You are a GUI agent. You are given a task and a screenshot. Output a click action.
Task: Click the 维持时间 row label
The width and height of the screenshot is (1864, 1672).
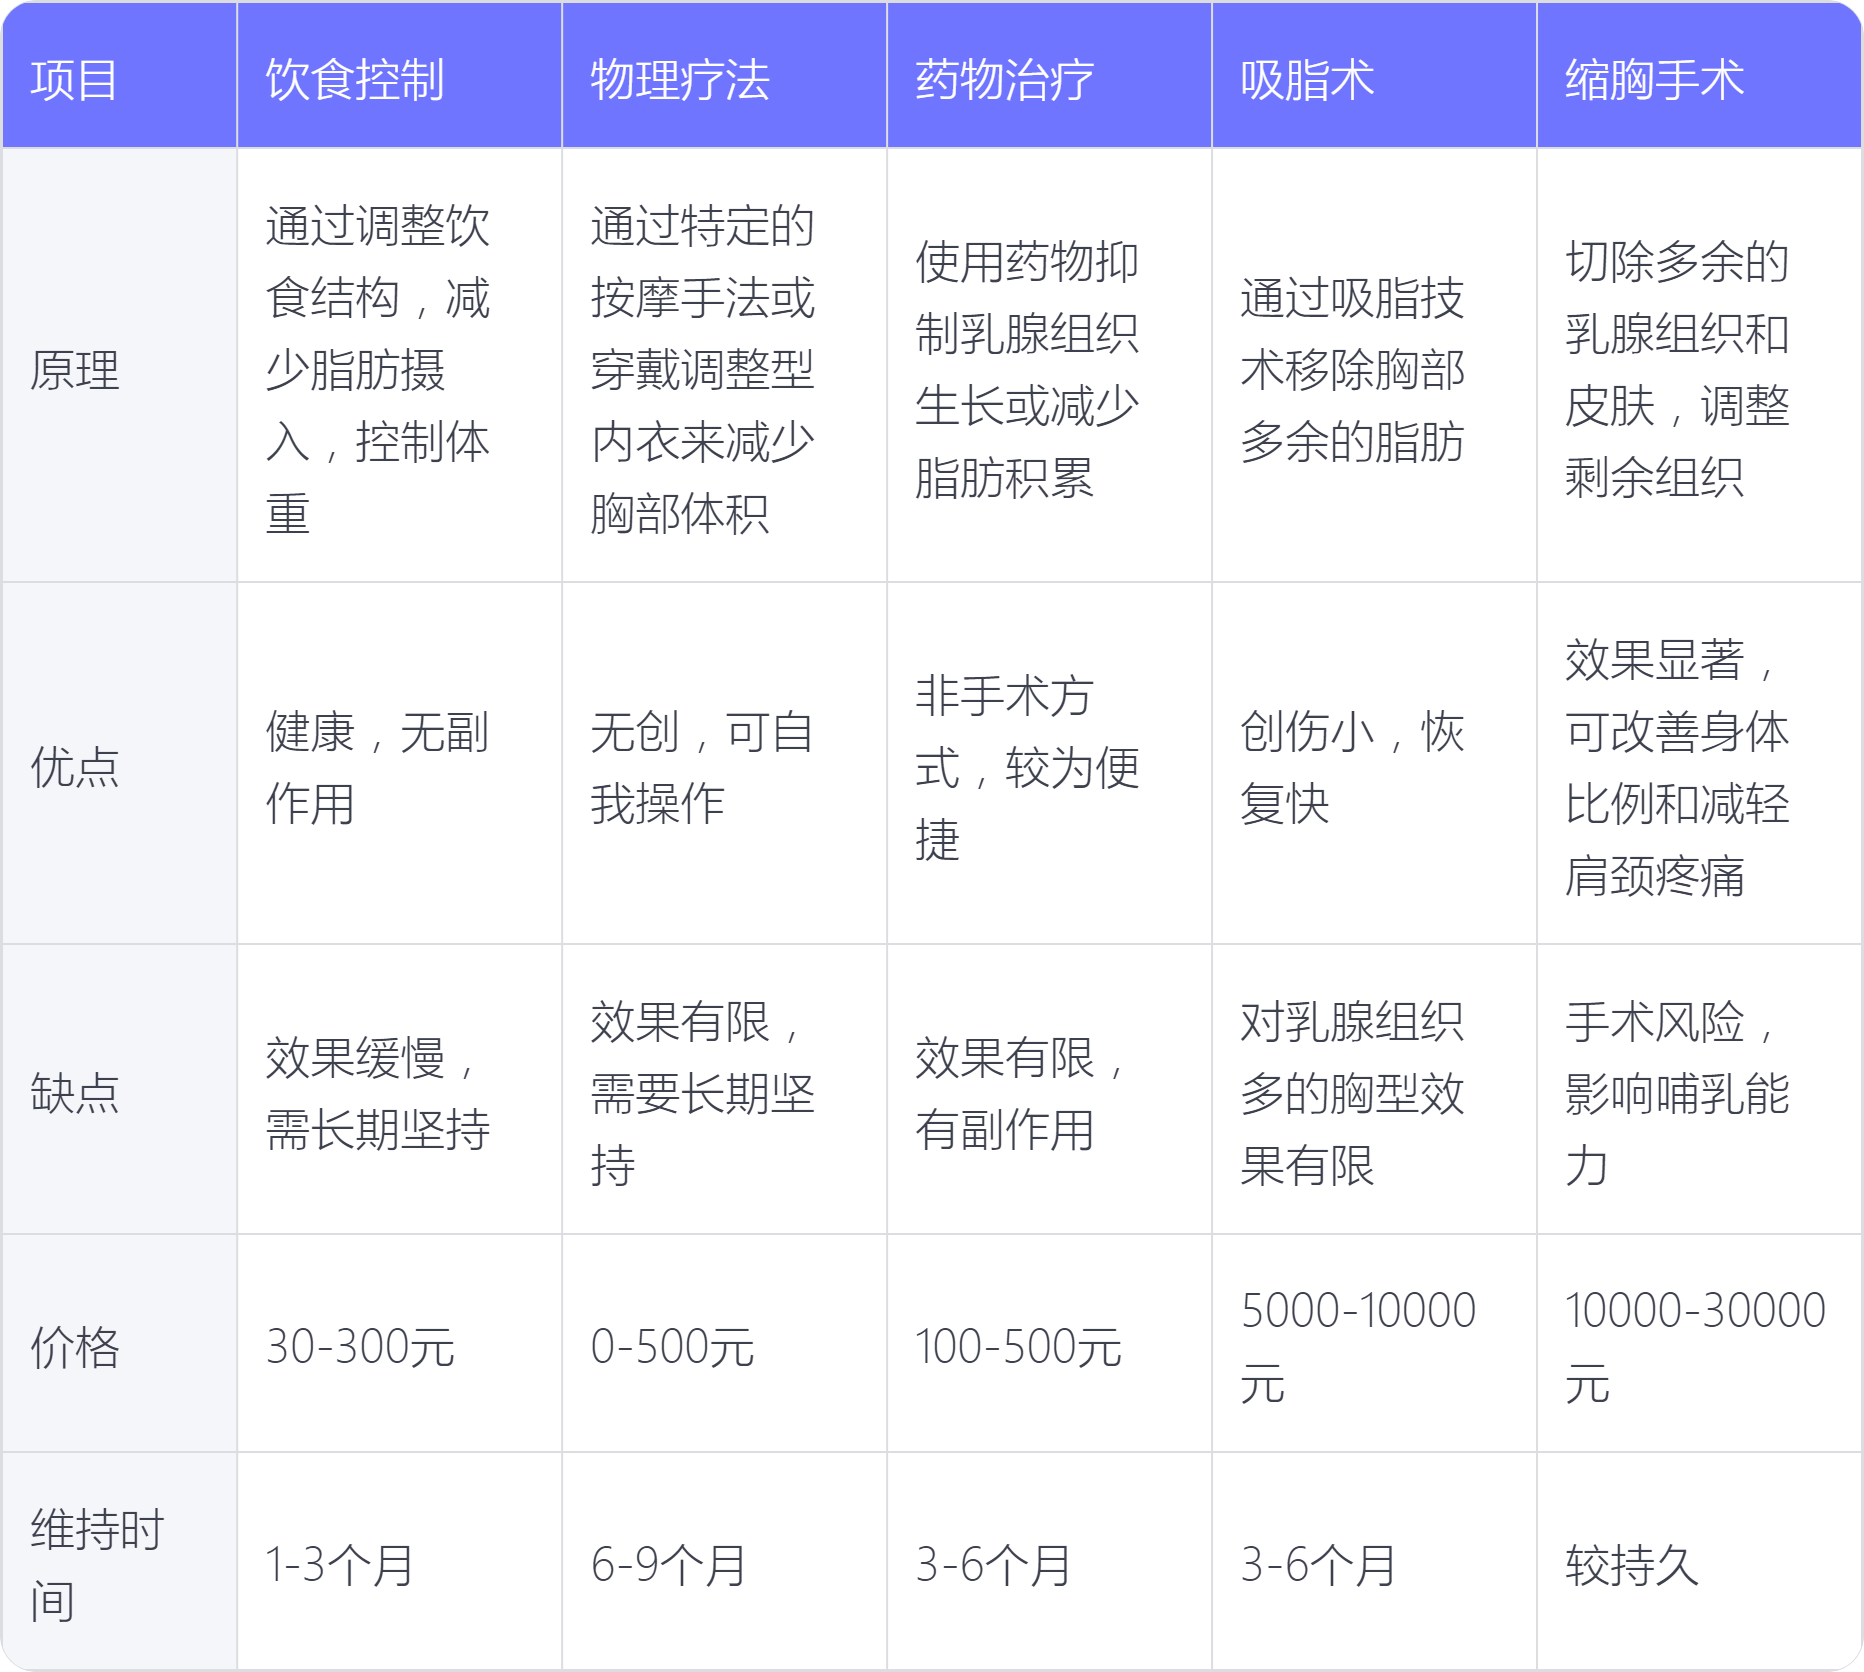pyautogui.click(x=97, y=1565)
